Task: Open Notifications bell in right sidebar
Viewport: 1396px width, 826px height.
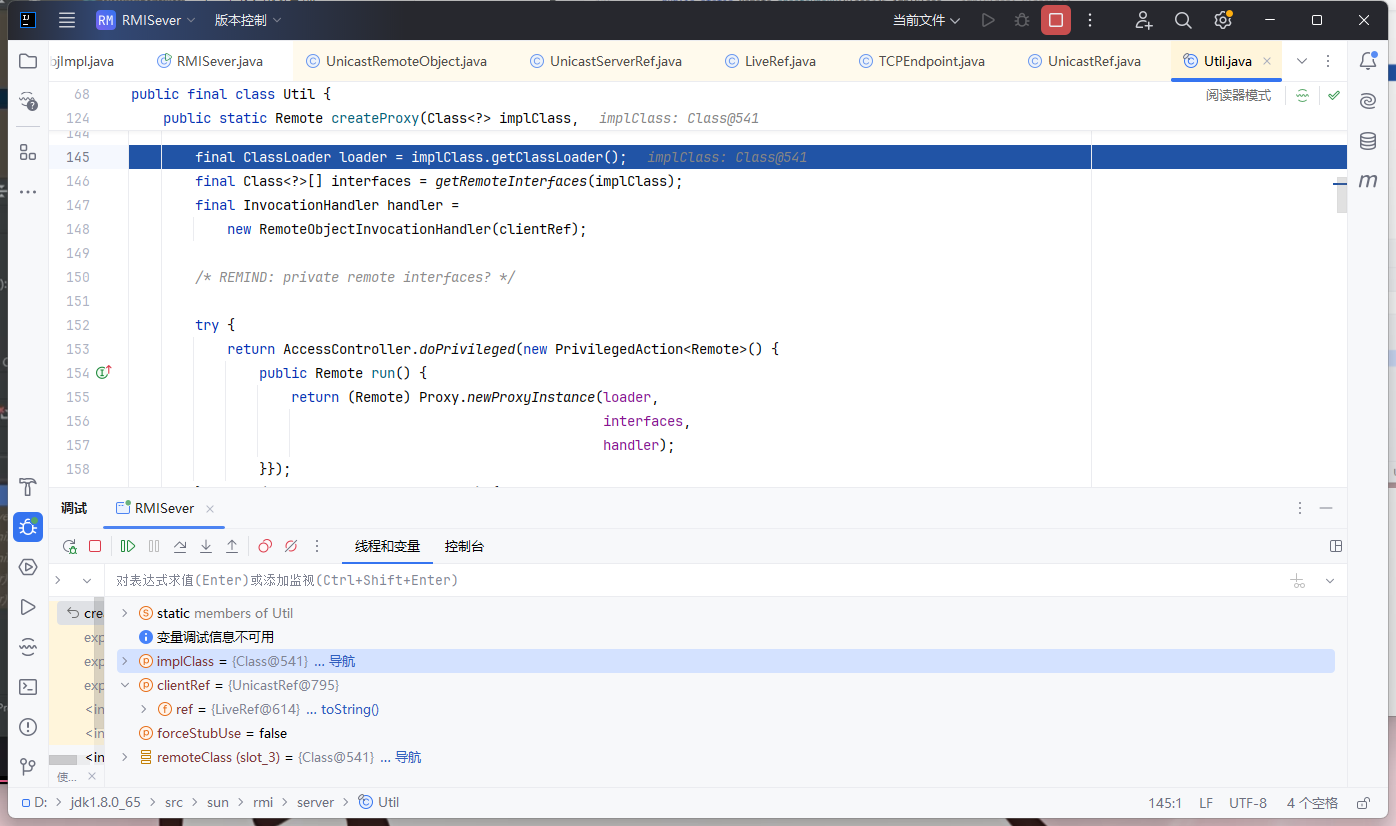Action: (1367, 61)
